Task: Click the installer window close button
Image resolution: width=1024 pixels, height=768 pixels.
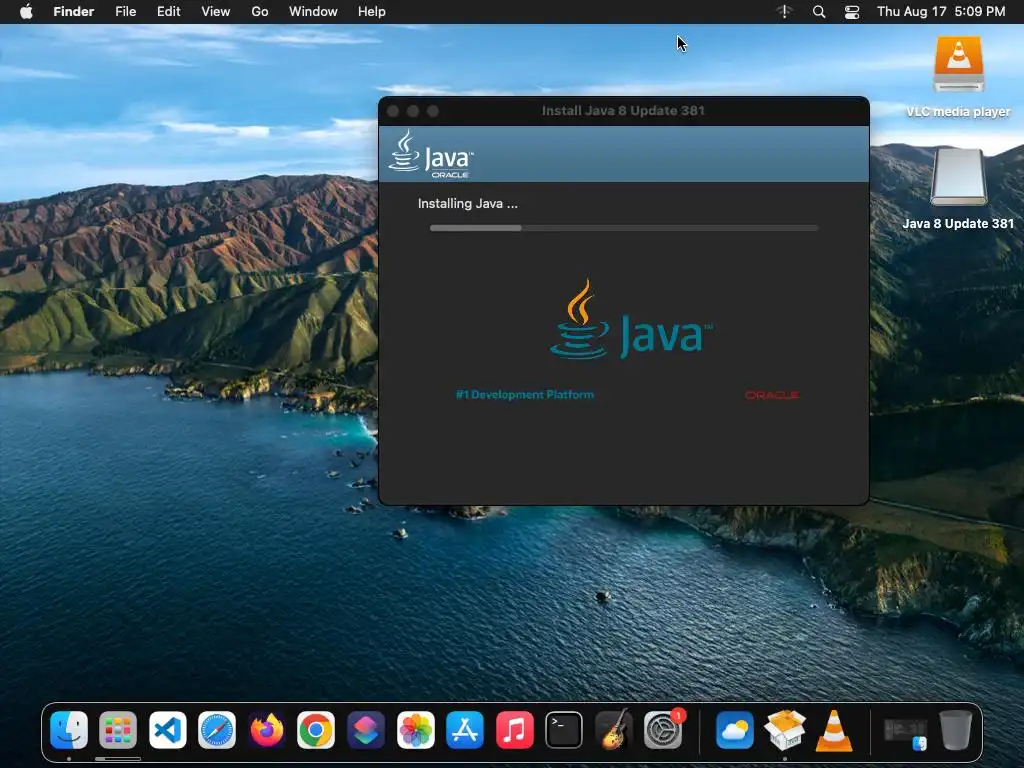Action: [x=393, y=111]
